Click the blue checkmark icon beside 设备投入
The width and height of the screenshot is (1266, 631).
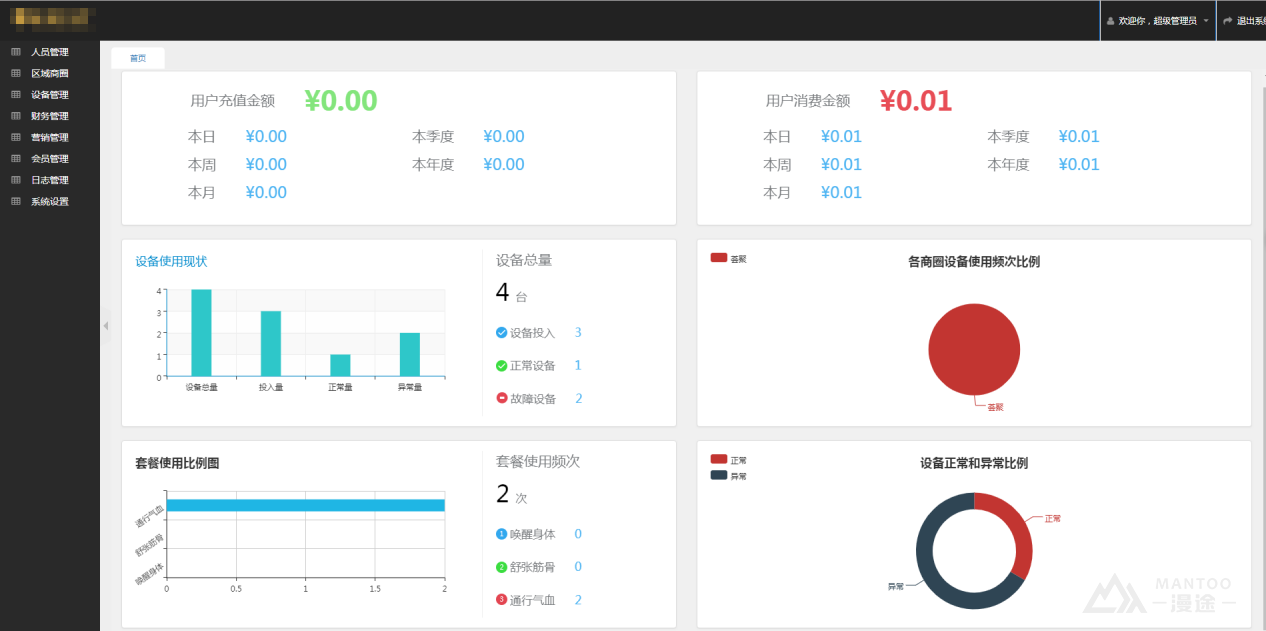(x=501, y=333)
